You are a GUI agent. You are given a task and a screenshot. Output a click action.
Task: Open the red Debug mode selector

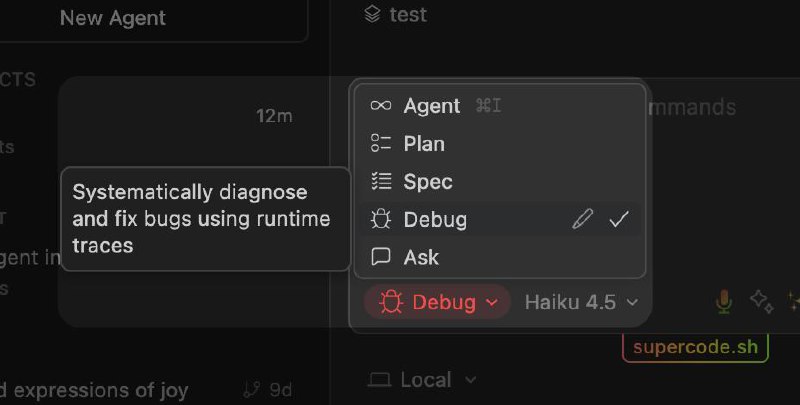pyautogui.click(x=436, y=302)
